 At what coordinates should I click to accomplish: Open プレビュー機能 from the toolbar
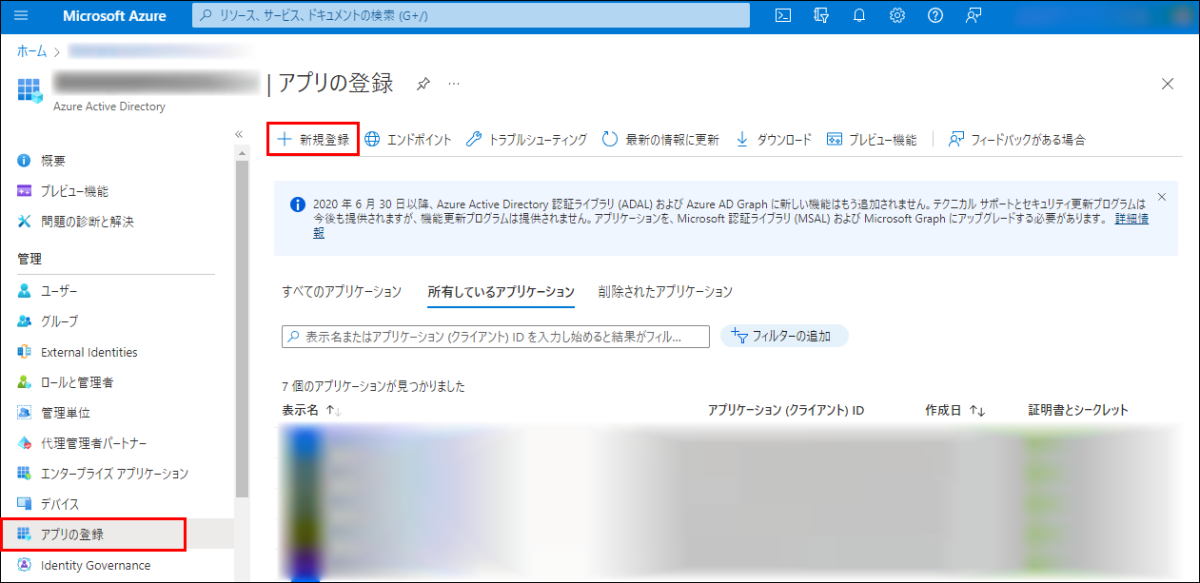pyautogui.click(x=872, y=140)
